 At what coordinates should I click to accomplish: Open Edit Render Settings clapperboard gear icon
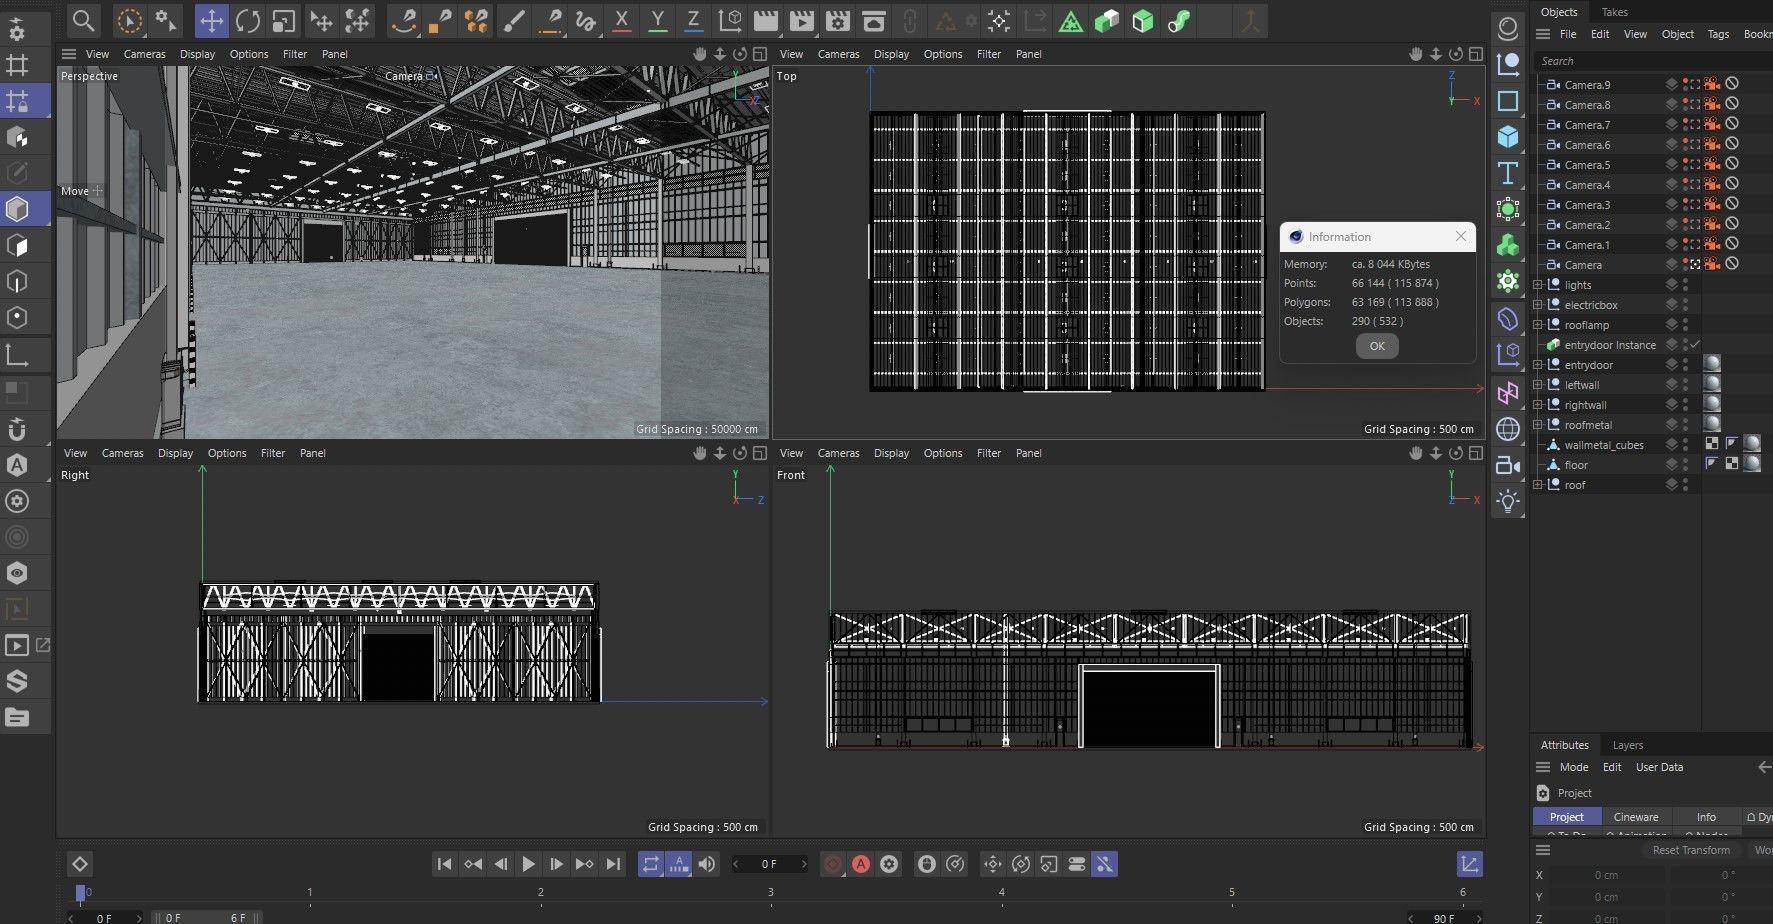click(x=837, y=21)
